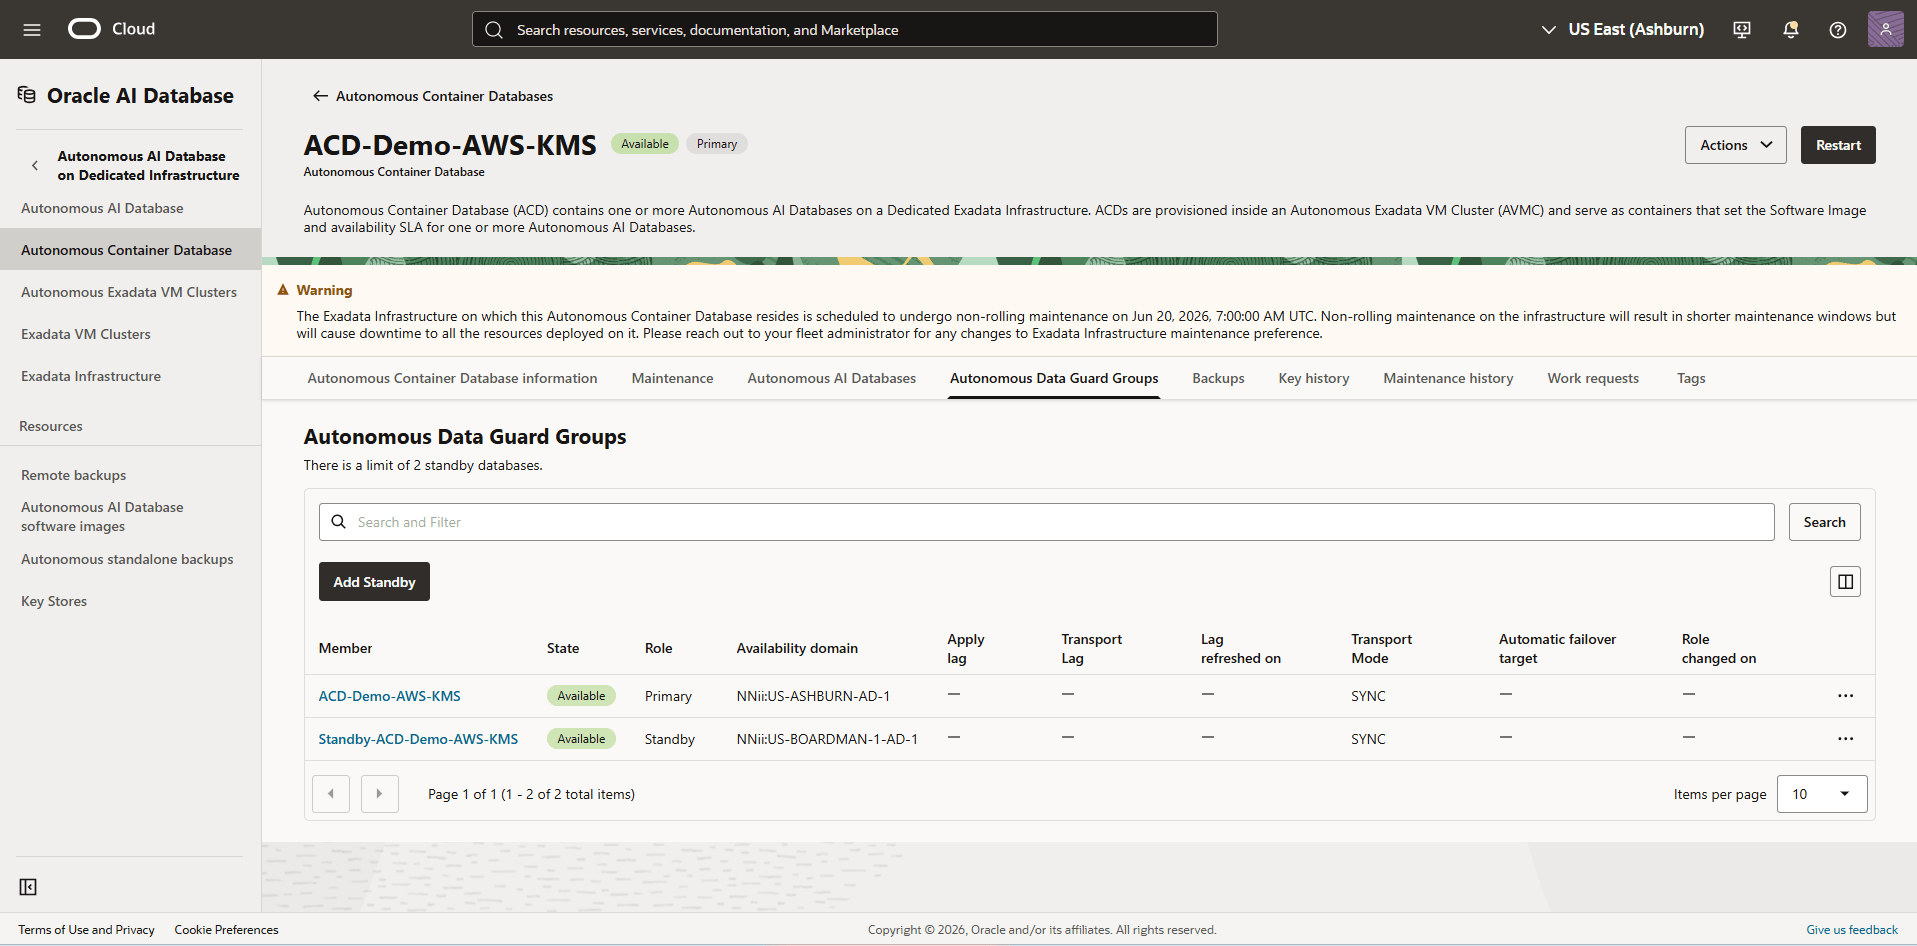This screenshot has width=1917, height=946.
Task: Select the Autonomous Data Guard Groups tab
Action: click(x=1054, y=378)
